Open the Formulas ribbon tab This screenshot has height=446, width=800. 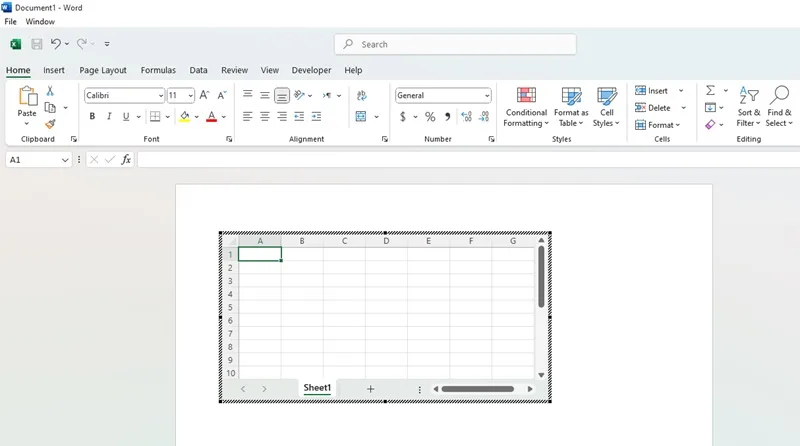pos(158,70)
